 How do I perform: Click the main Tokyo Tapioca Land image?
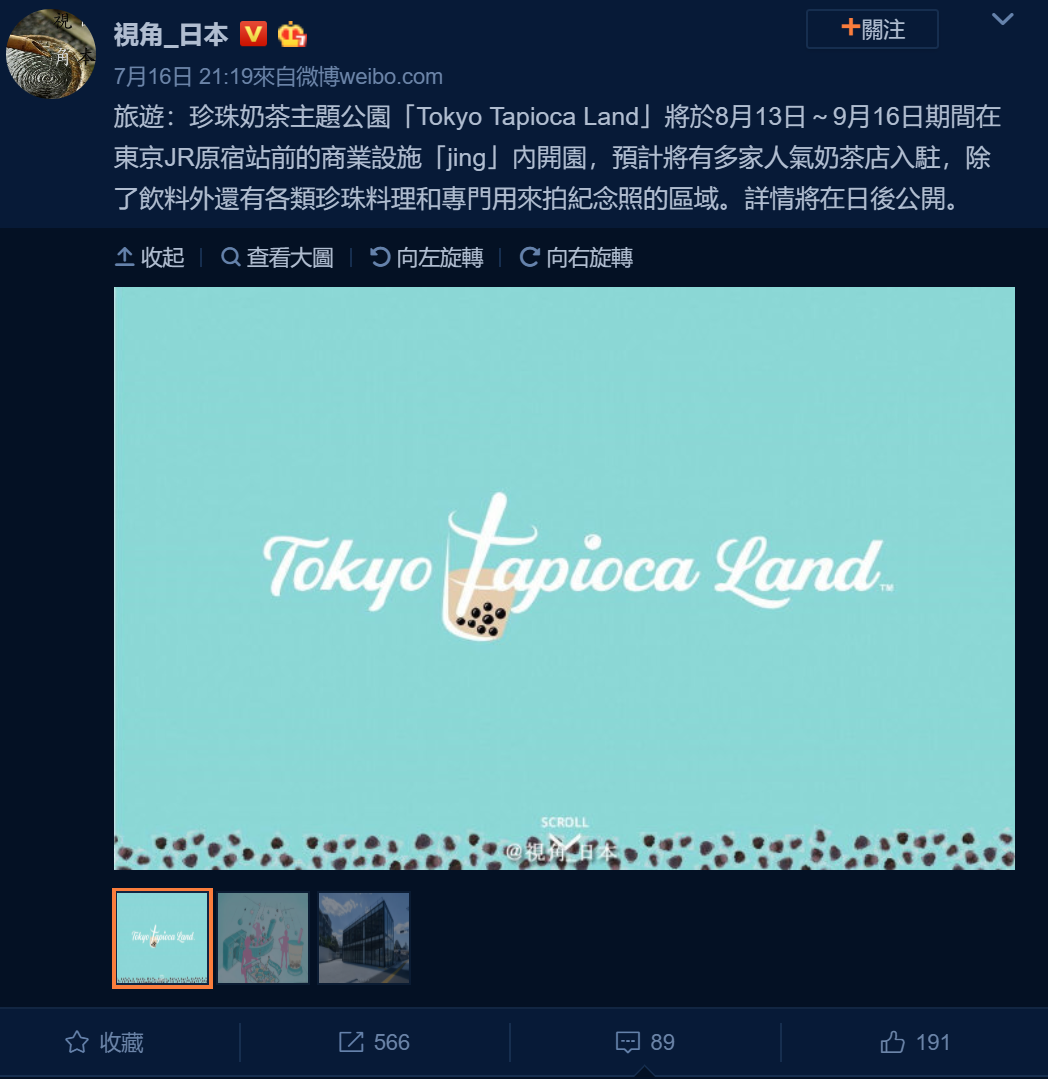[564, 578]
